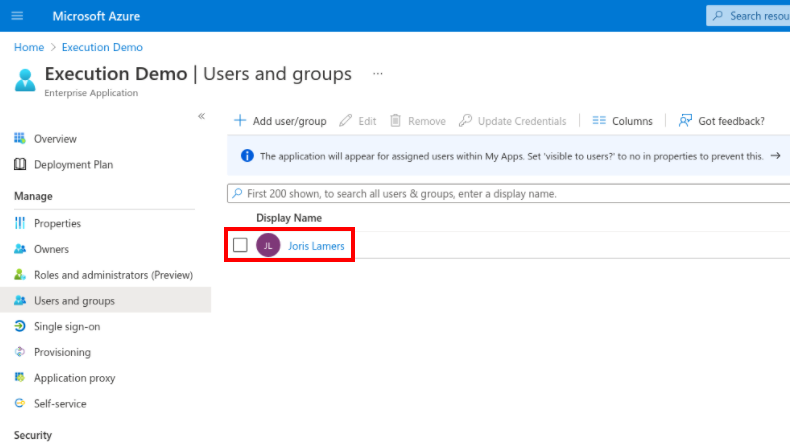Open Owners page
790x445 pixels.
tap(51, 249)
